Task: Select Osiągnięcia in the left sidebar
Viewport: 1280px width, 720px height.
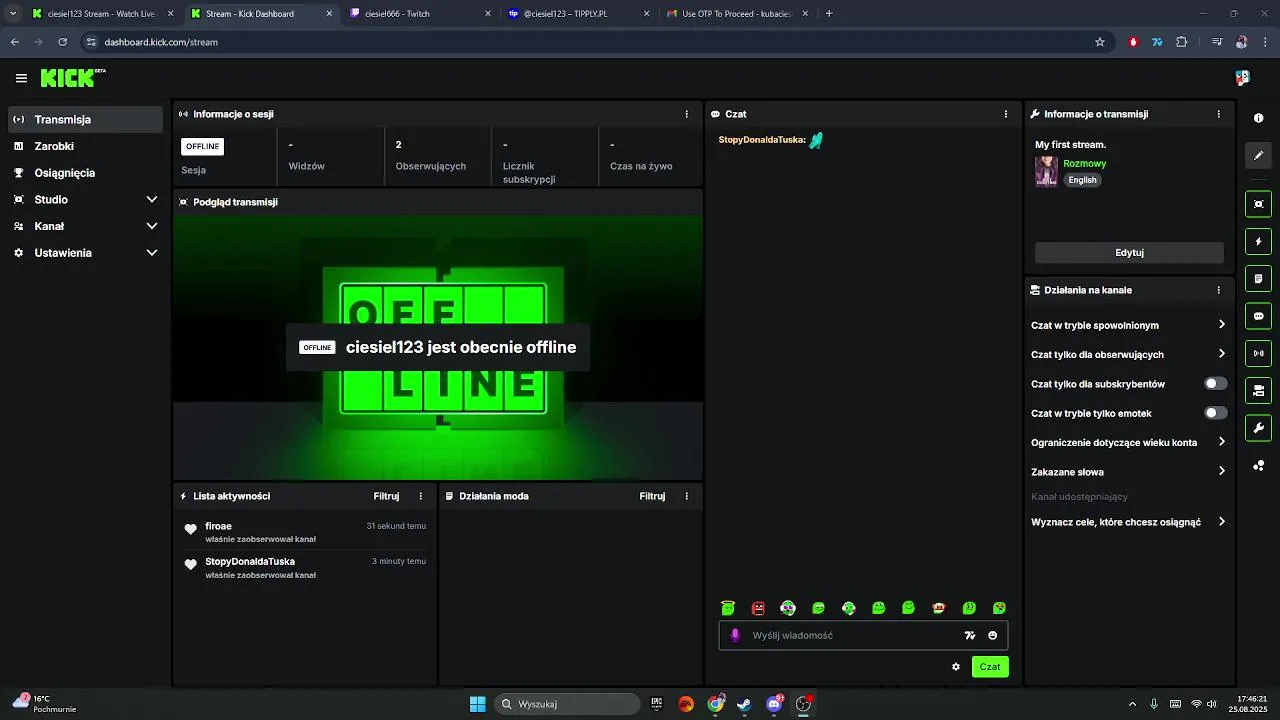Action: pyautogui.click(x=85, y=173)
